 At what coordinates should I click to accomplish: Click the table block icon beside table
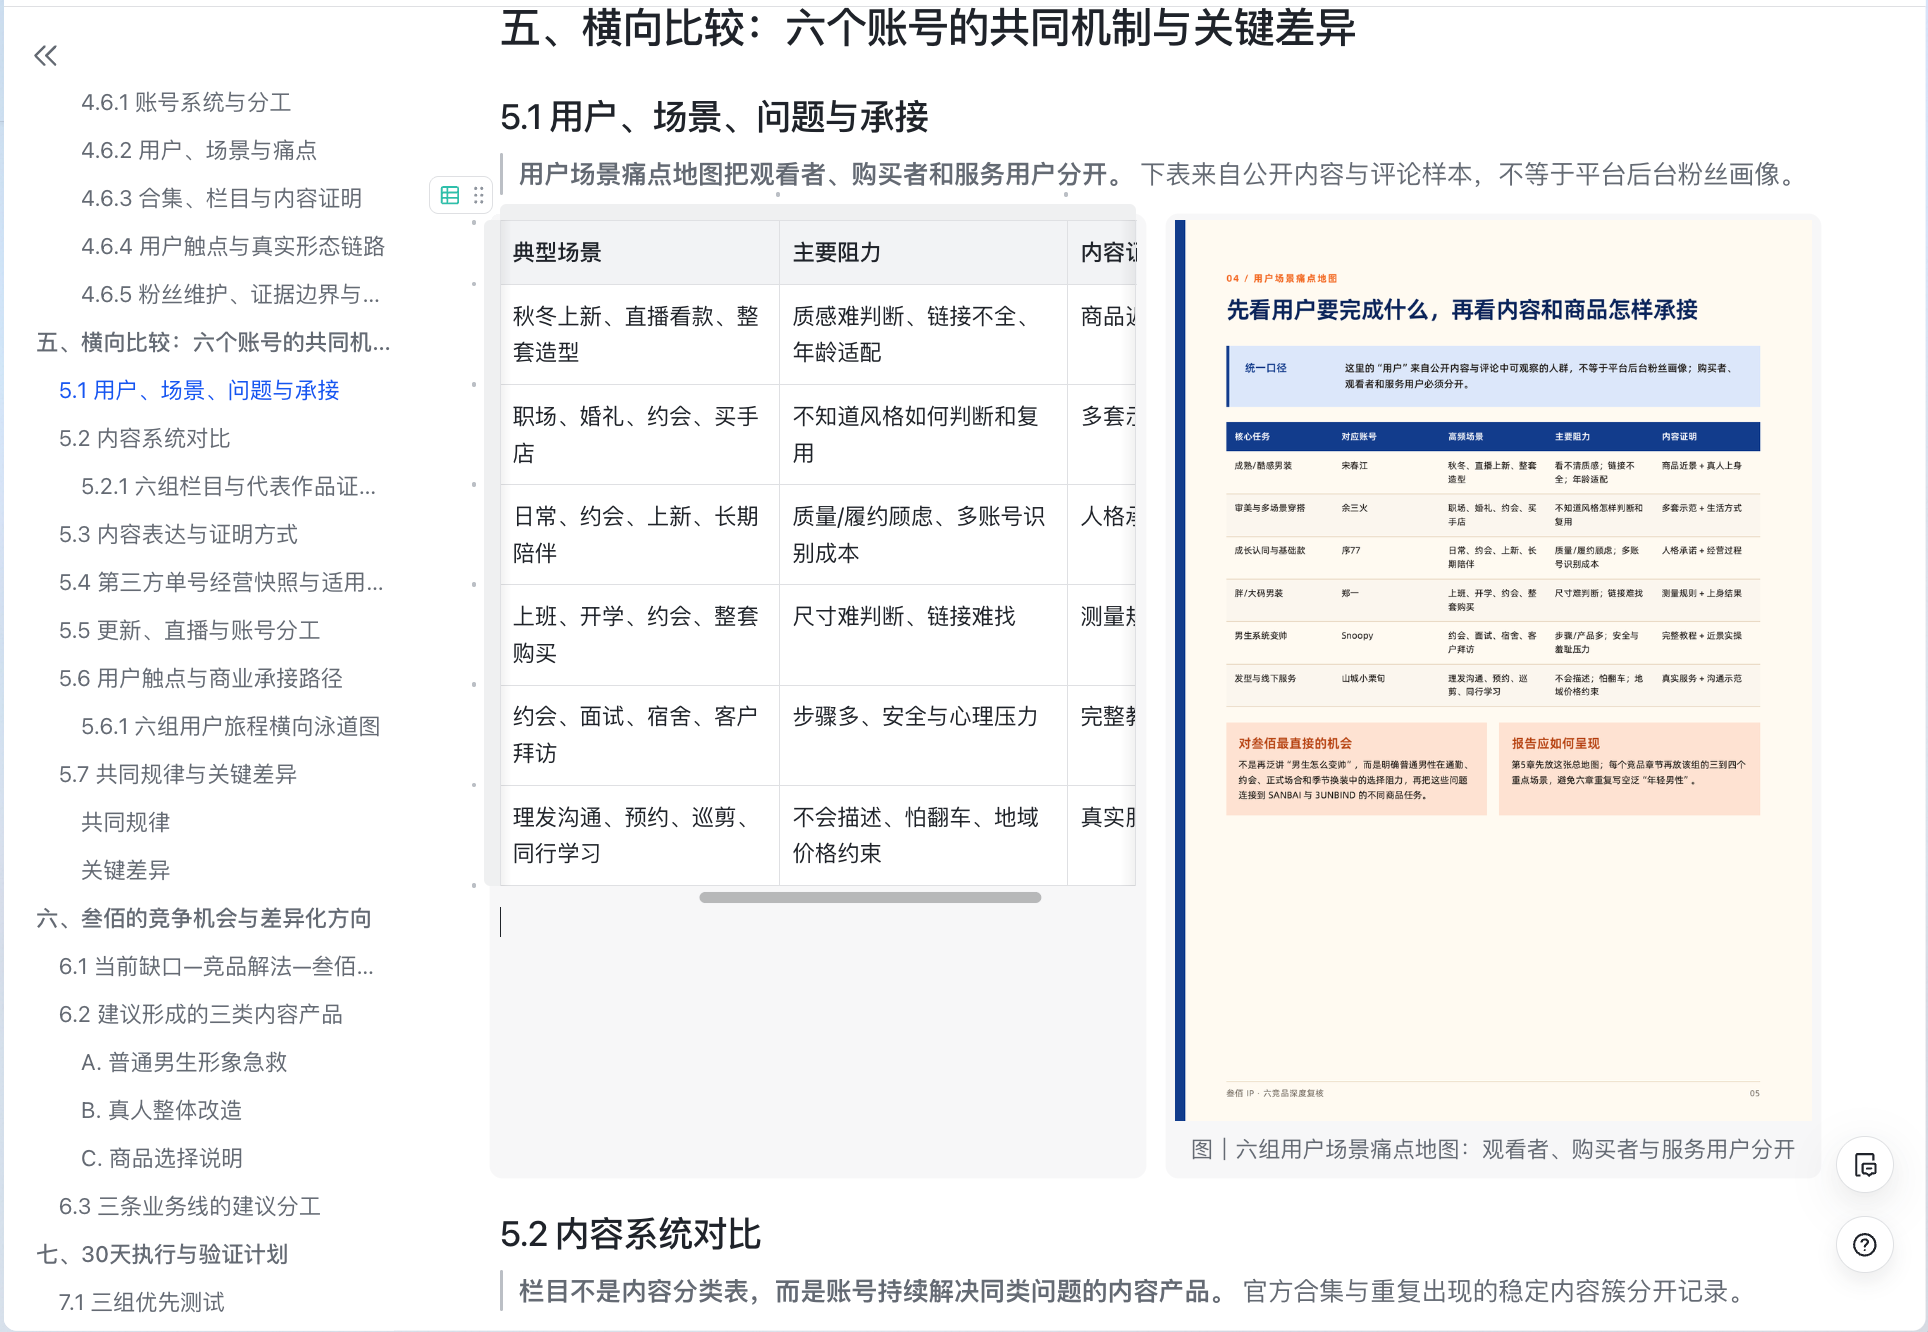pos(450,195)
